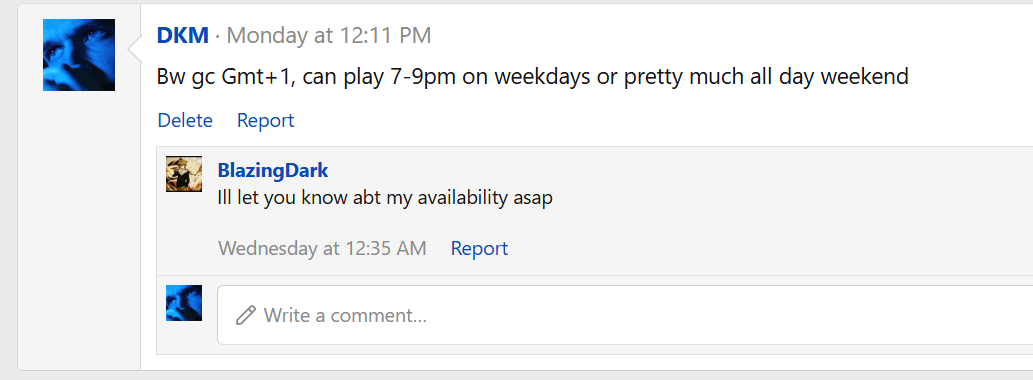
Task: Select the dot separator after DKM's name
Action: [x=217, y=36]
